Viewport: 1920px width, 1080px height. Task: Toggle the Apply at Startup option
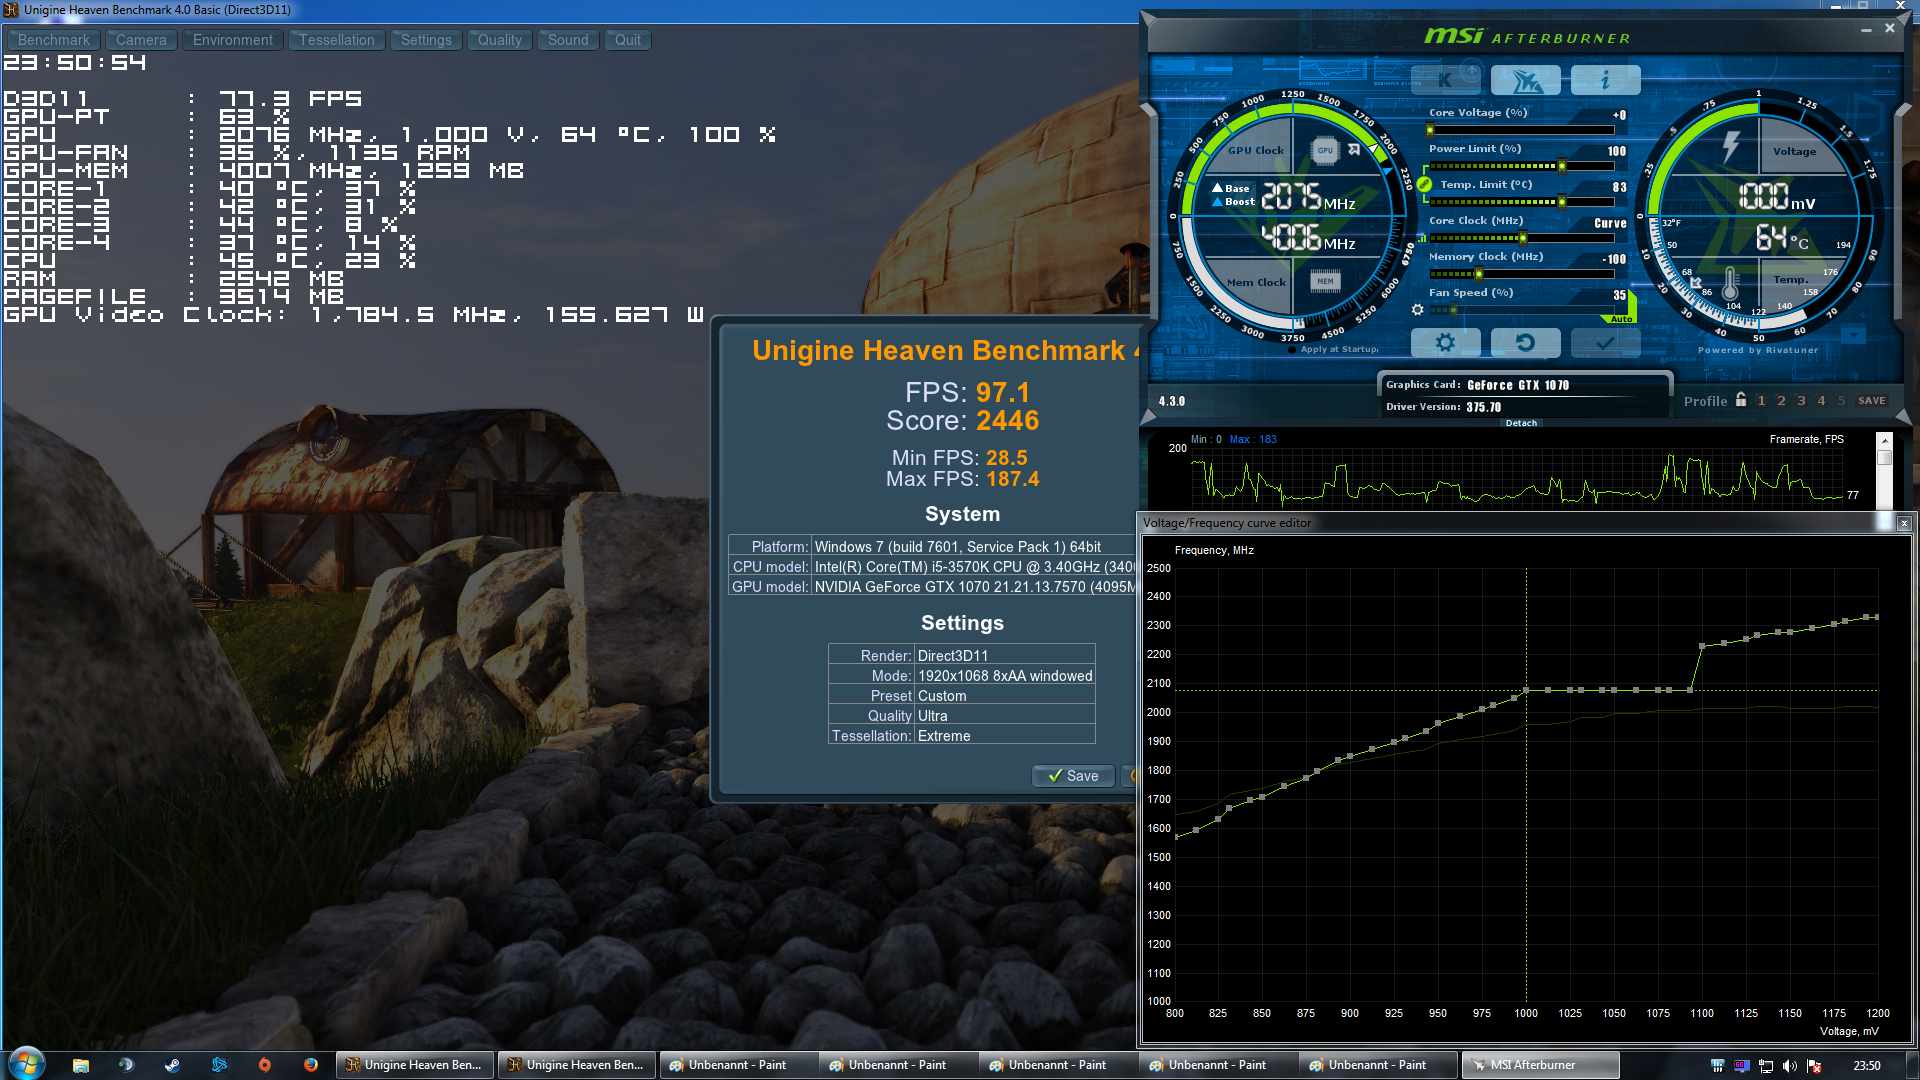[x=1293, y=350]
